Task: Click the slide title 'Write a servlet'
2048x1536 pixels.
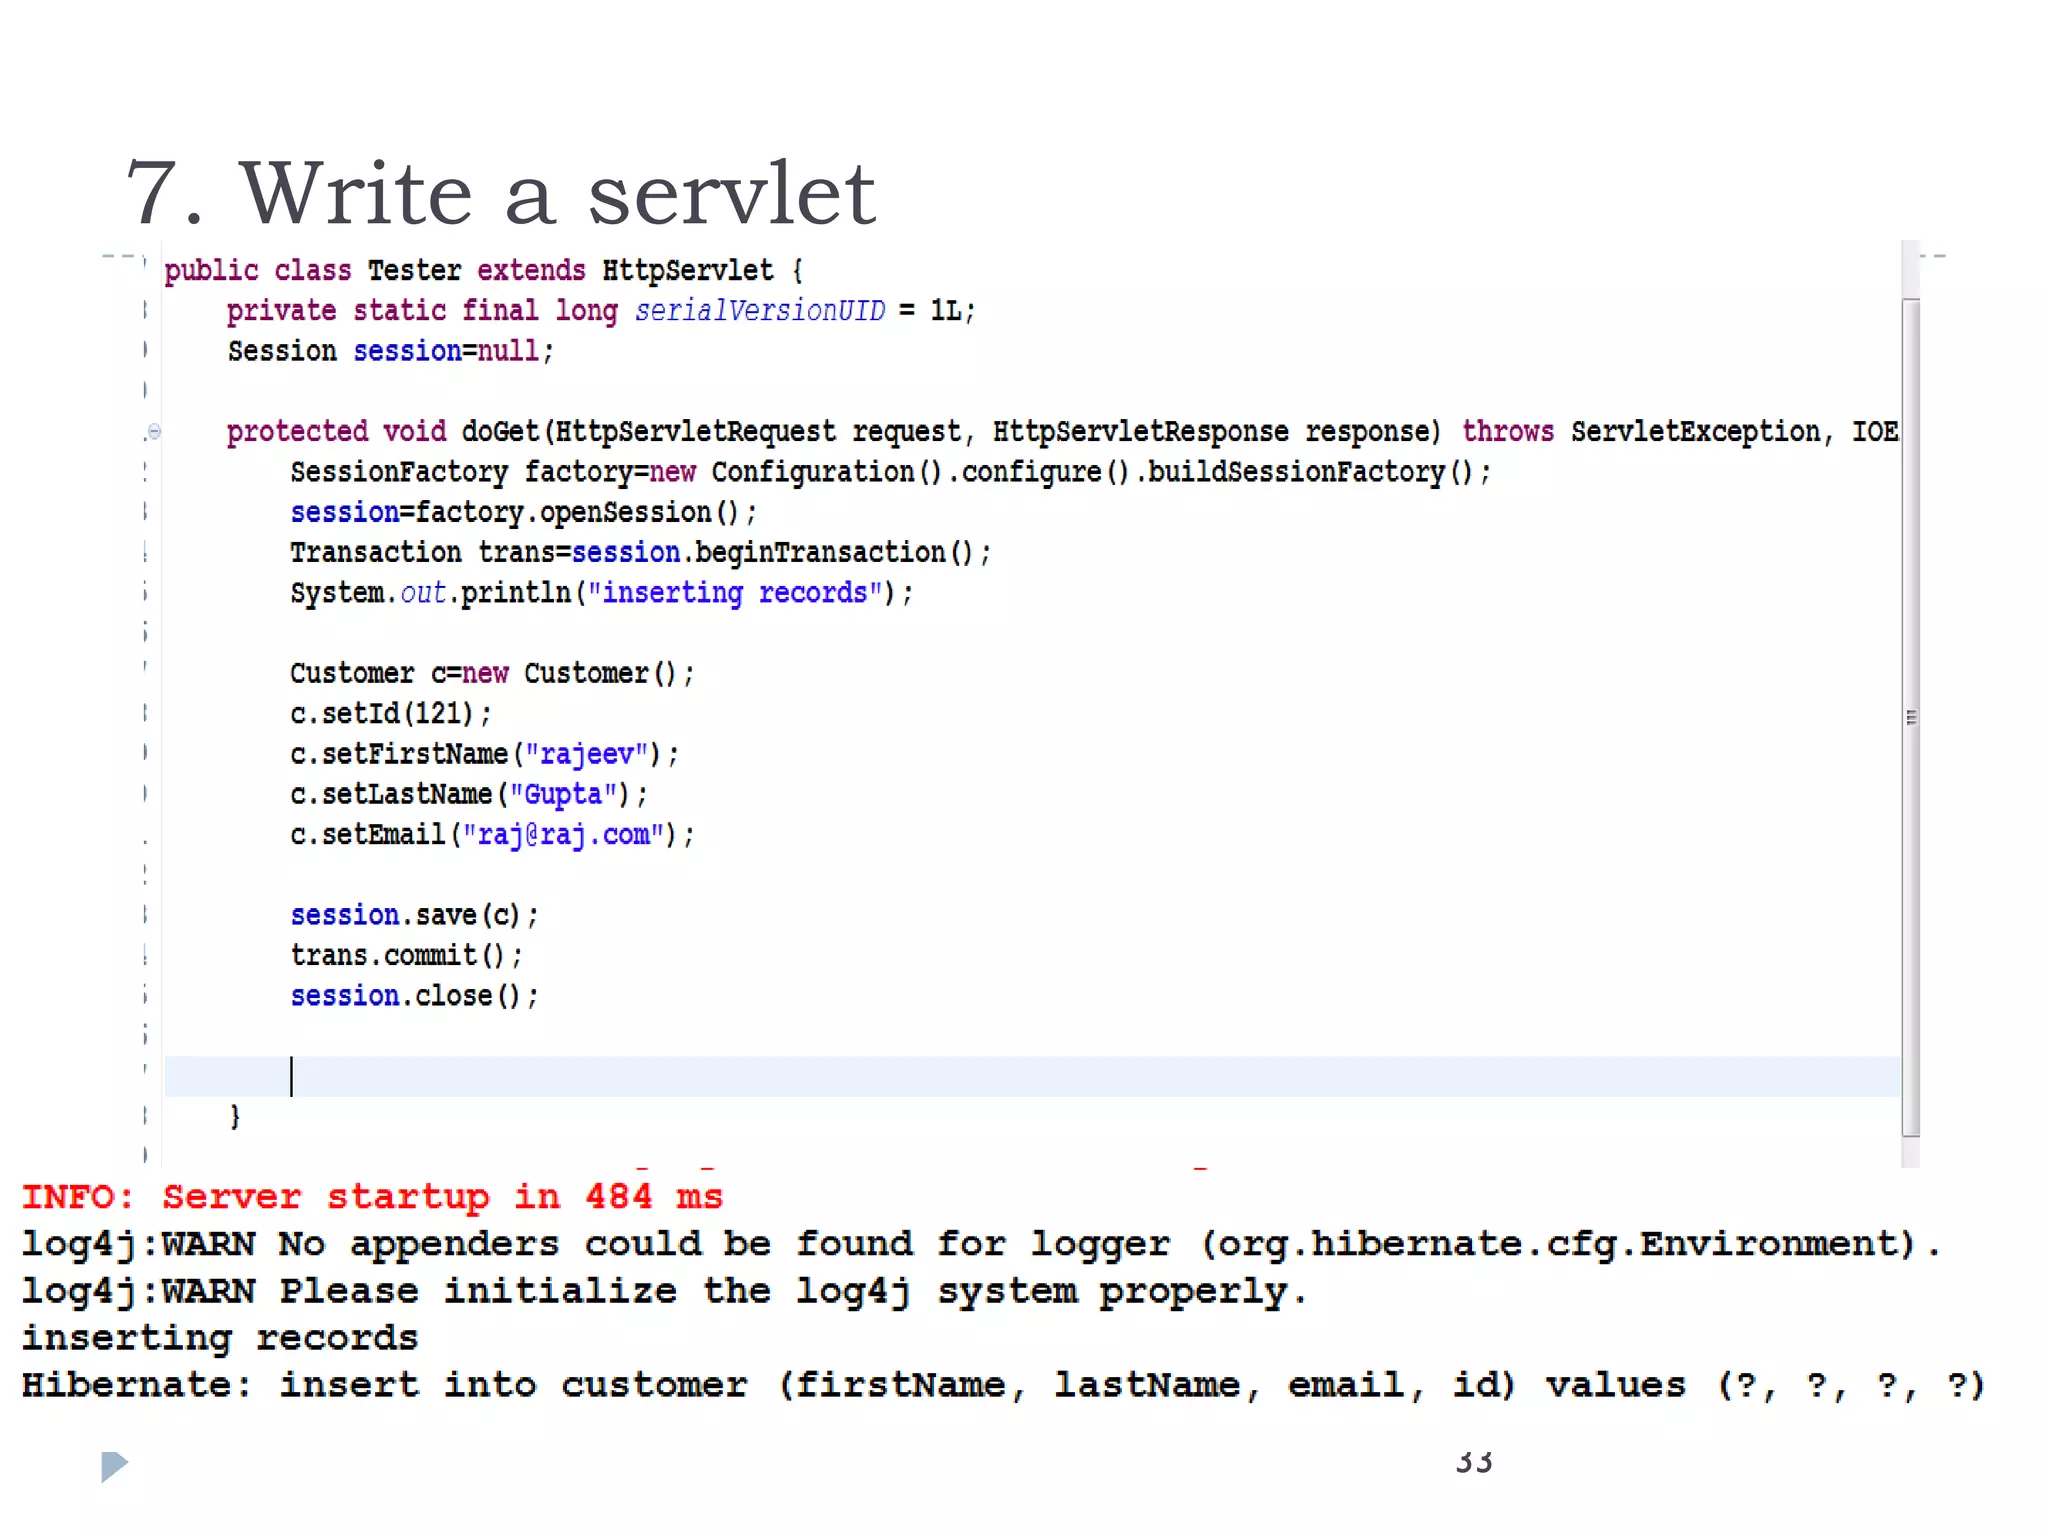Action: pyautogui.click(x=500, y=192)
